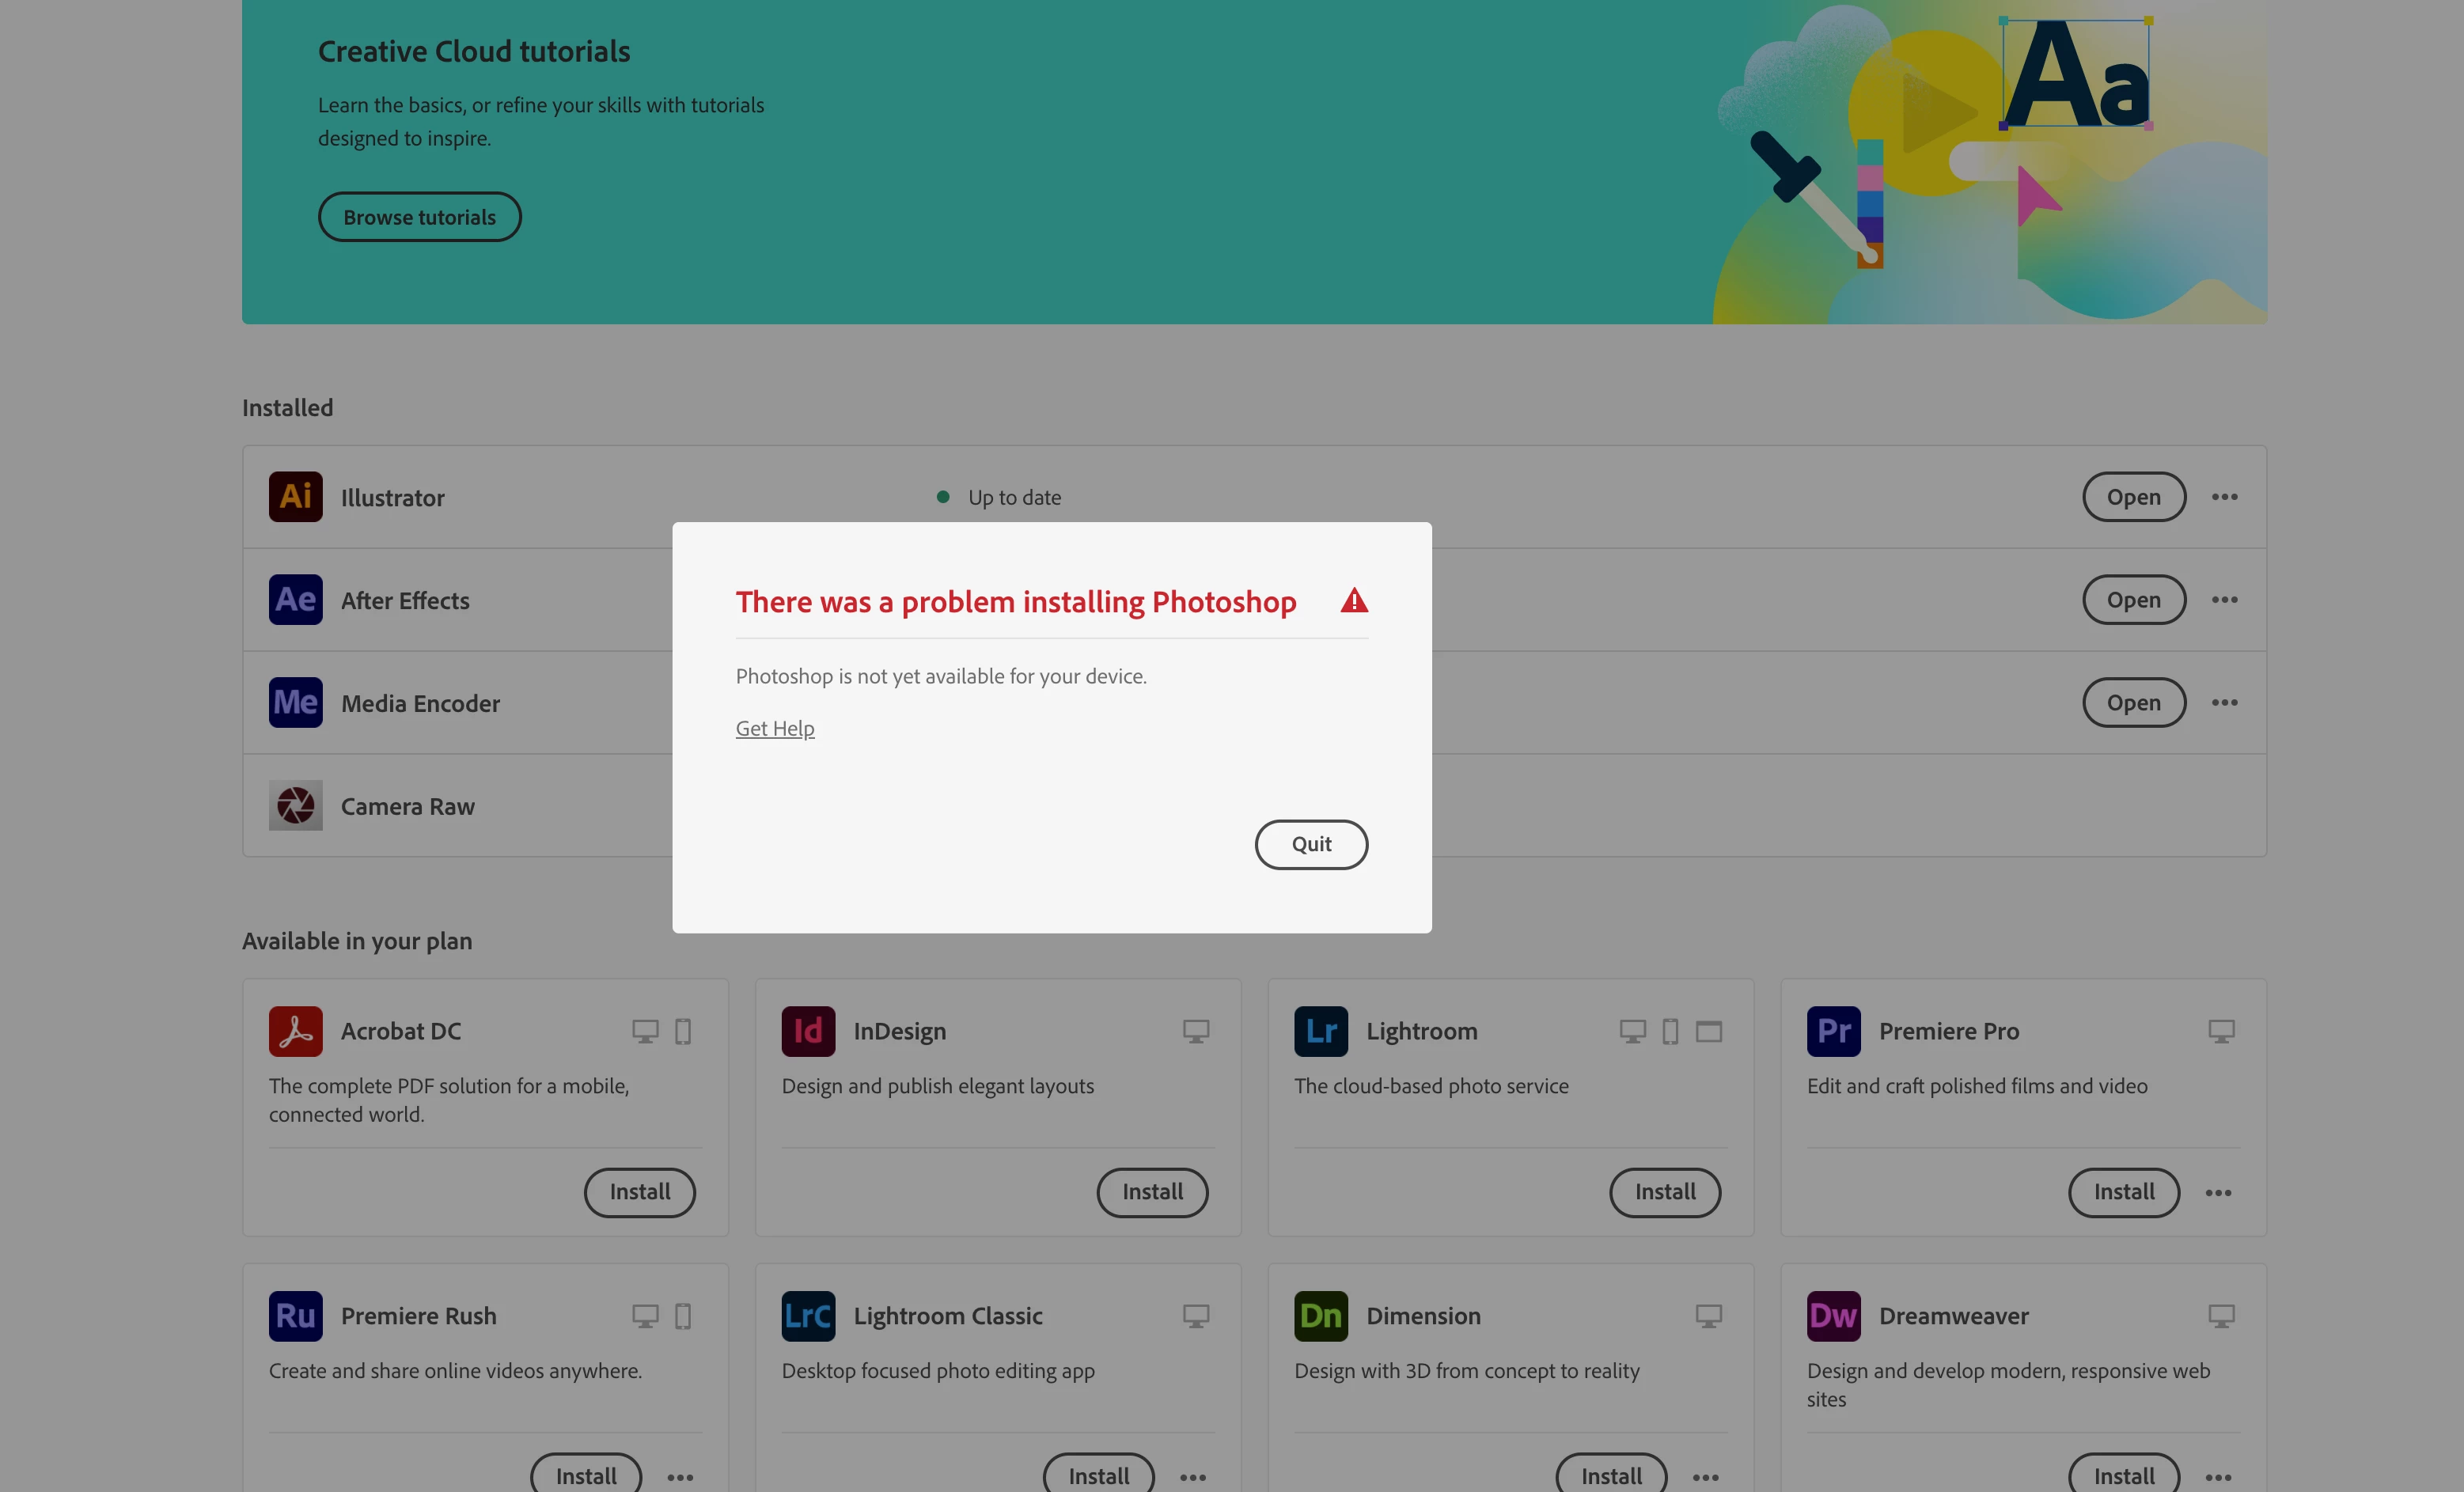This screenshot has width=2464, height=1492.
Task: Click the Get Help link
Action: pos(775,728)
